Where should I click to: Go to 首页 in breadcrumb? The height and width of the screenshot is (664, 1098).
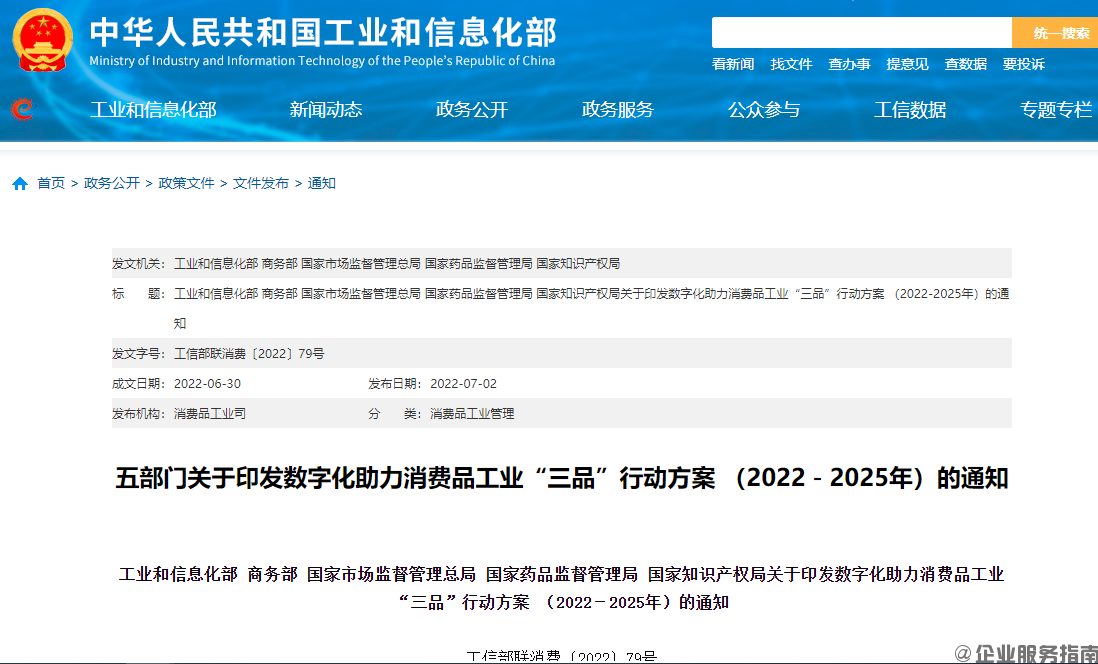[x=51, y=184]
